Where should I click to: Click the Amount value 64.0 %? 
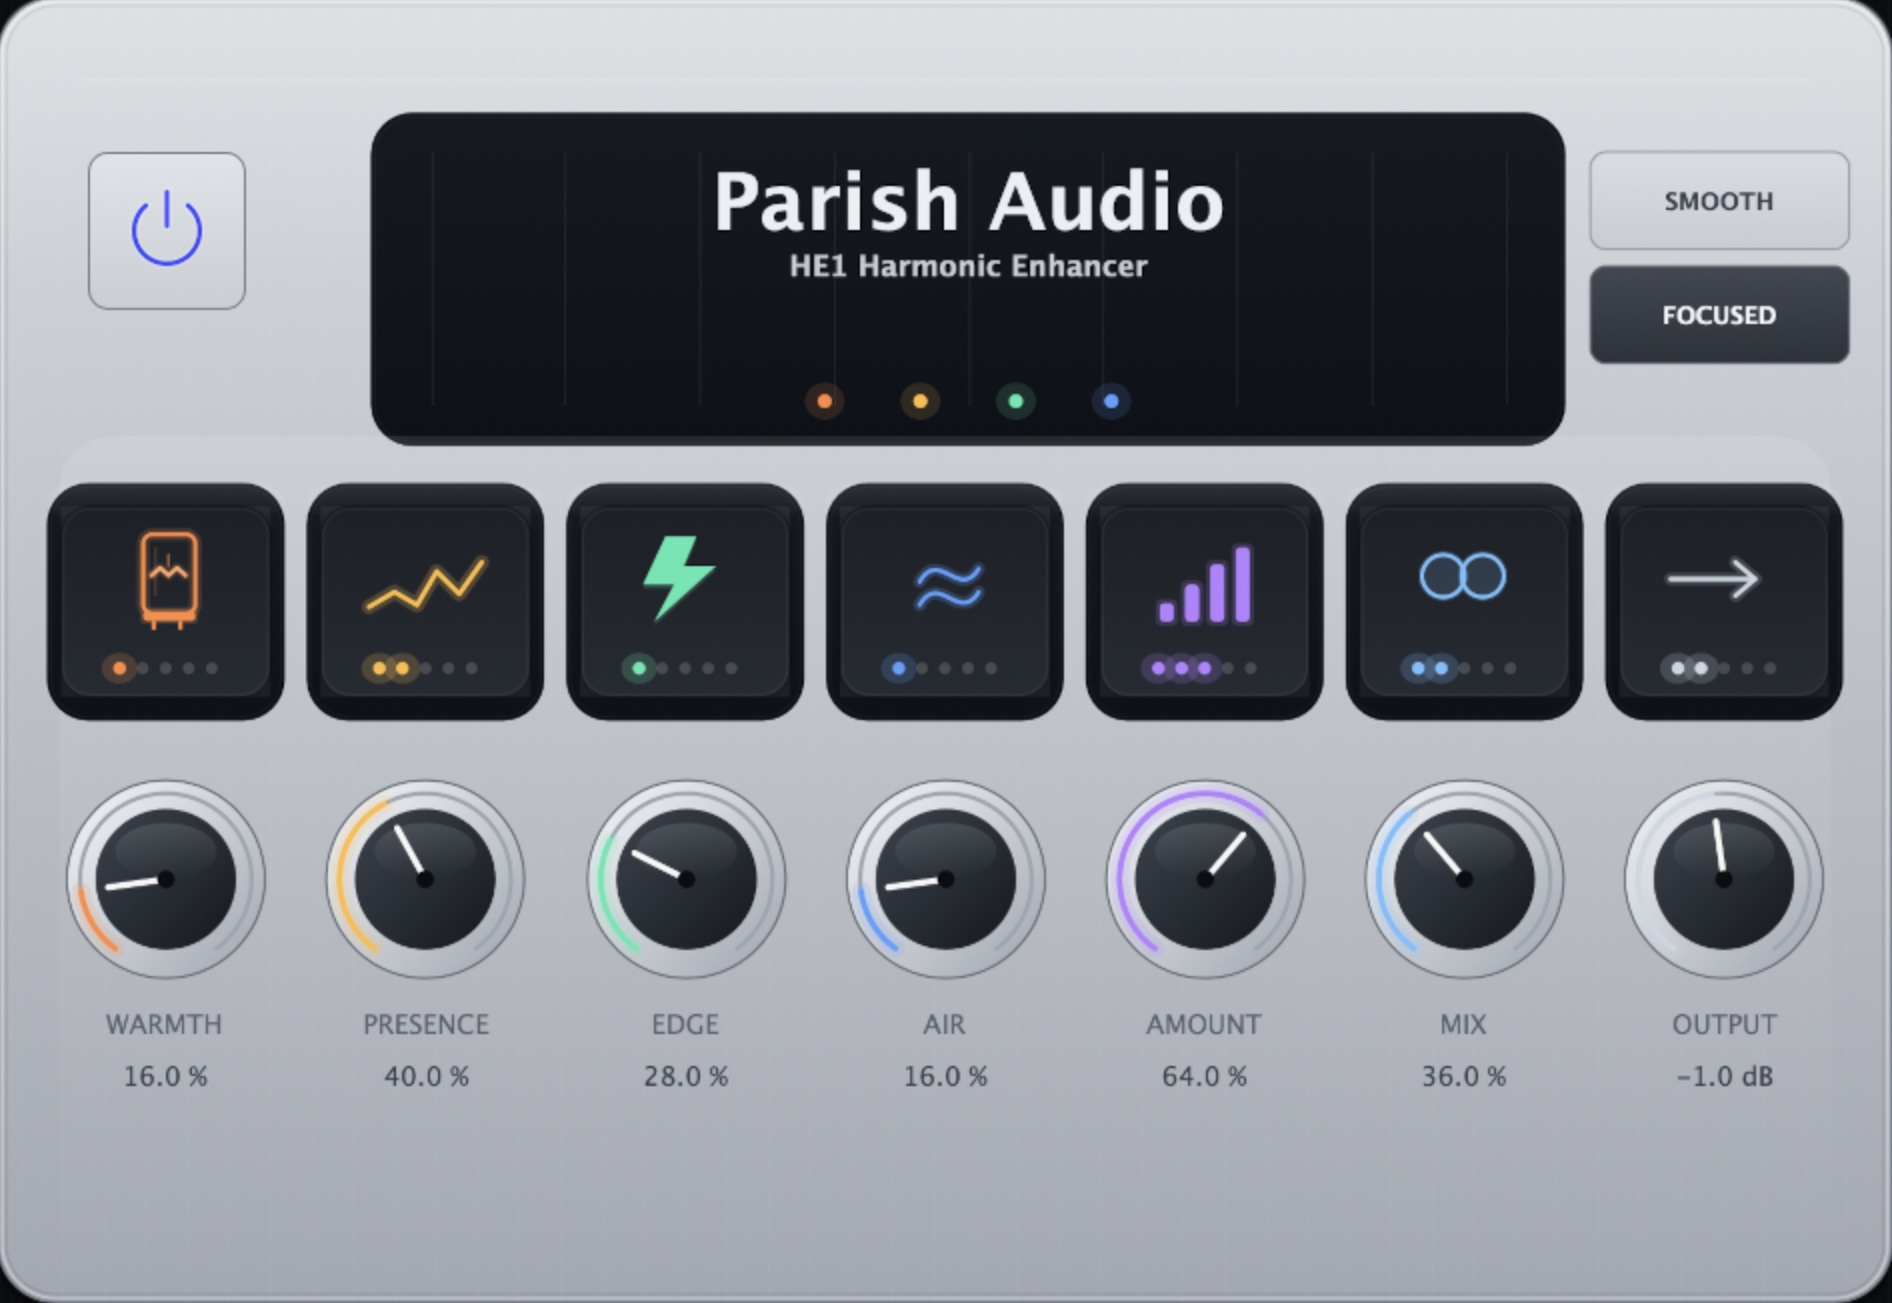(x=1205, y=1076)
